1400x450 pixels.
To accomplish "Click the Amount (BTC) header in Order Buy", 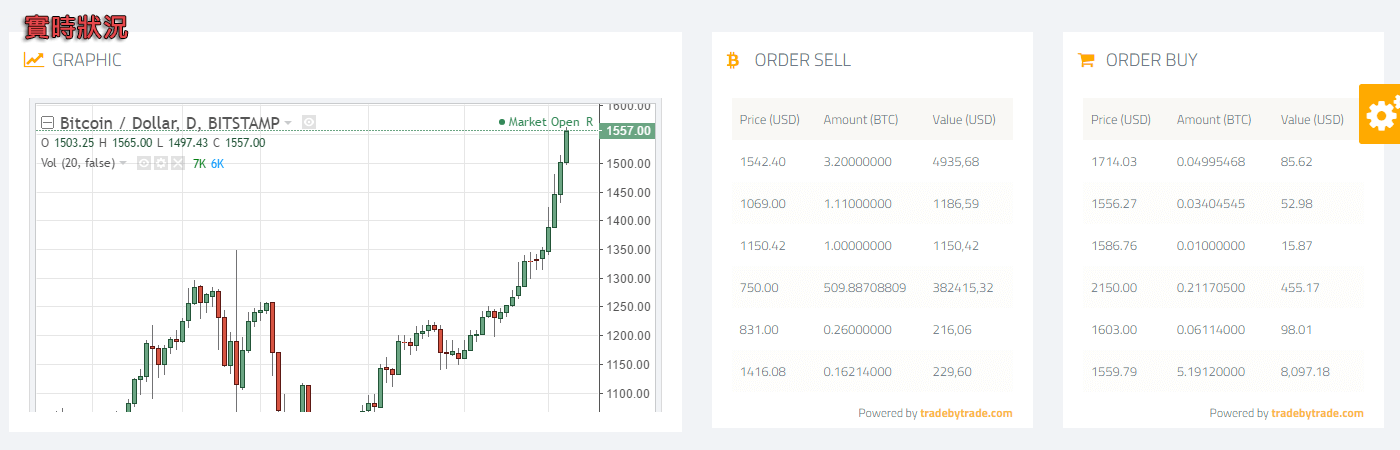I will click(x=1213, y=120).
